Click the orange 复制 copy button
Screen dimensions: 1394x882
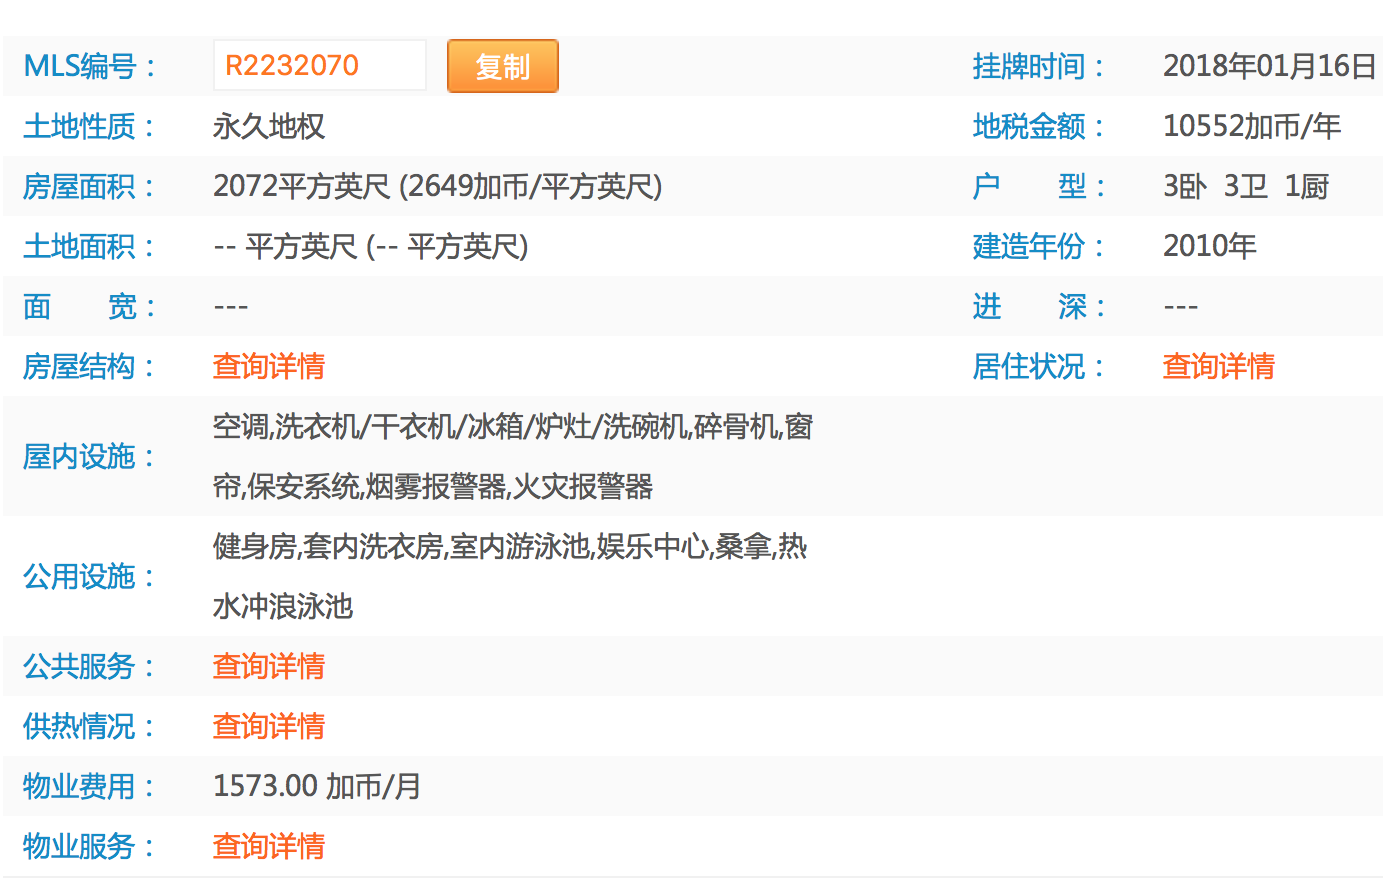(x=502, y=66)
